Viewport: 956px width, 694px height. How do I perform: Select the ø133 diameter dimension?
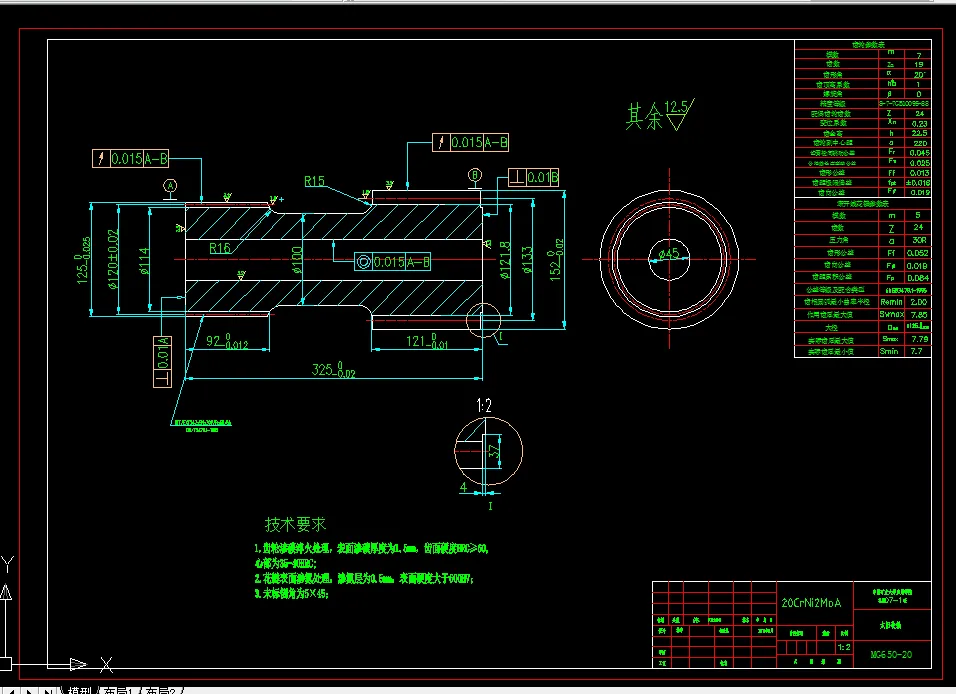(527, 259)
